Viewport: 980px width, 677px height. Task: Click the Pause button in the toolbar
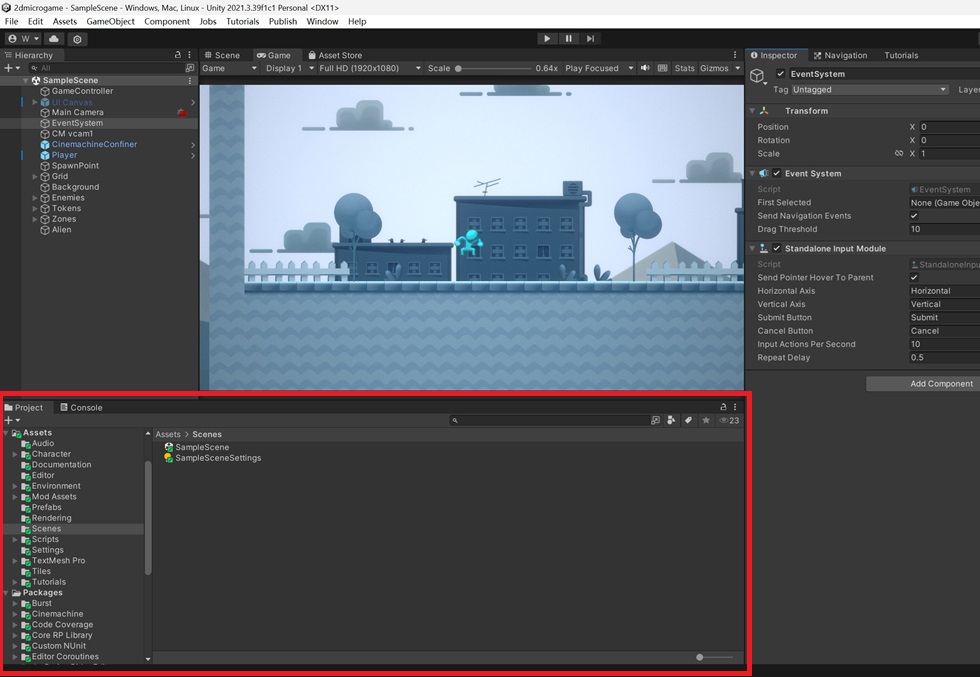(x=569, y=39)
